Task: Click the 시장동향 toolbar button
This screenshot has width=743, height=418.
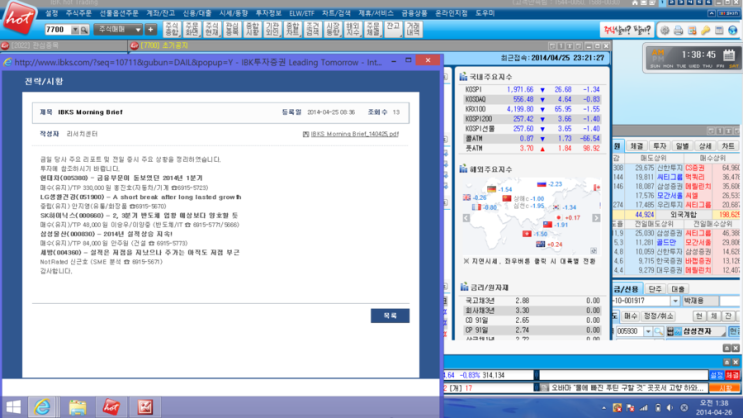Action: 333,29
